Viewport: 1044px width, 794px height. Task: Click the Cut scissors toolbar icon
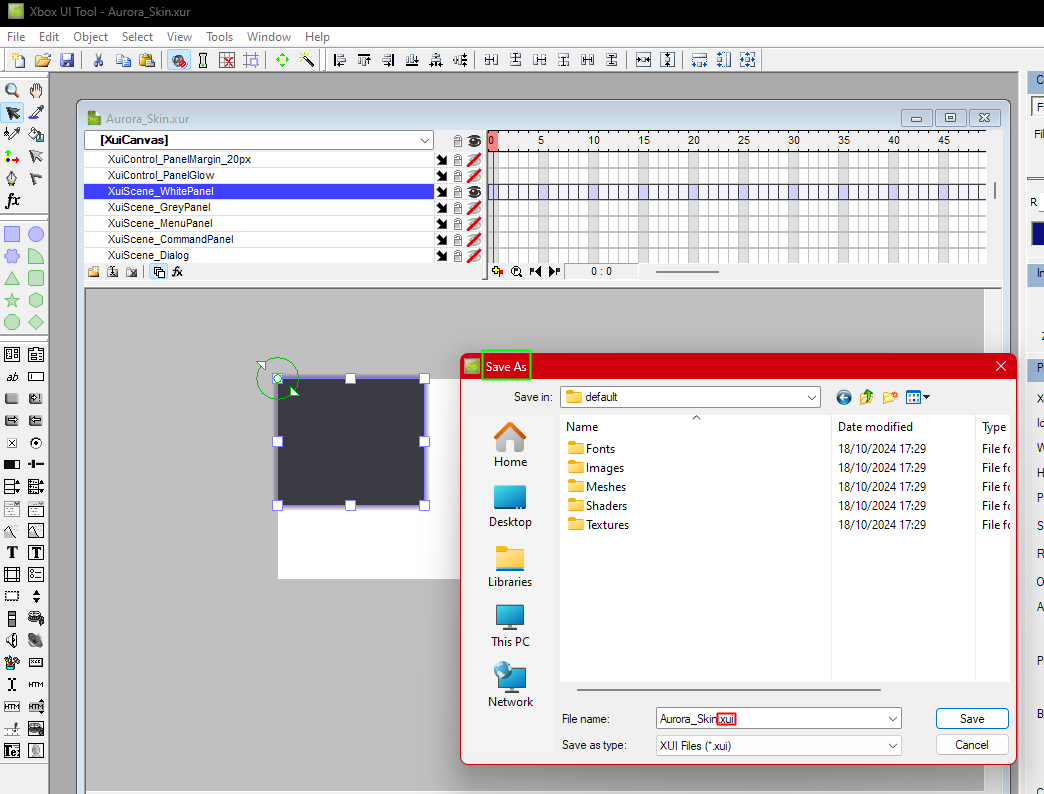(x=99, y=61)
